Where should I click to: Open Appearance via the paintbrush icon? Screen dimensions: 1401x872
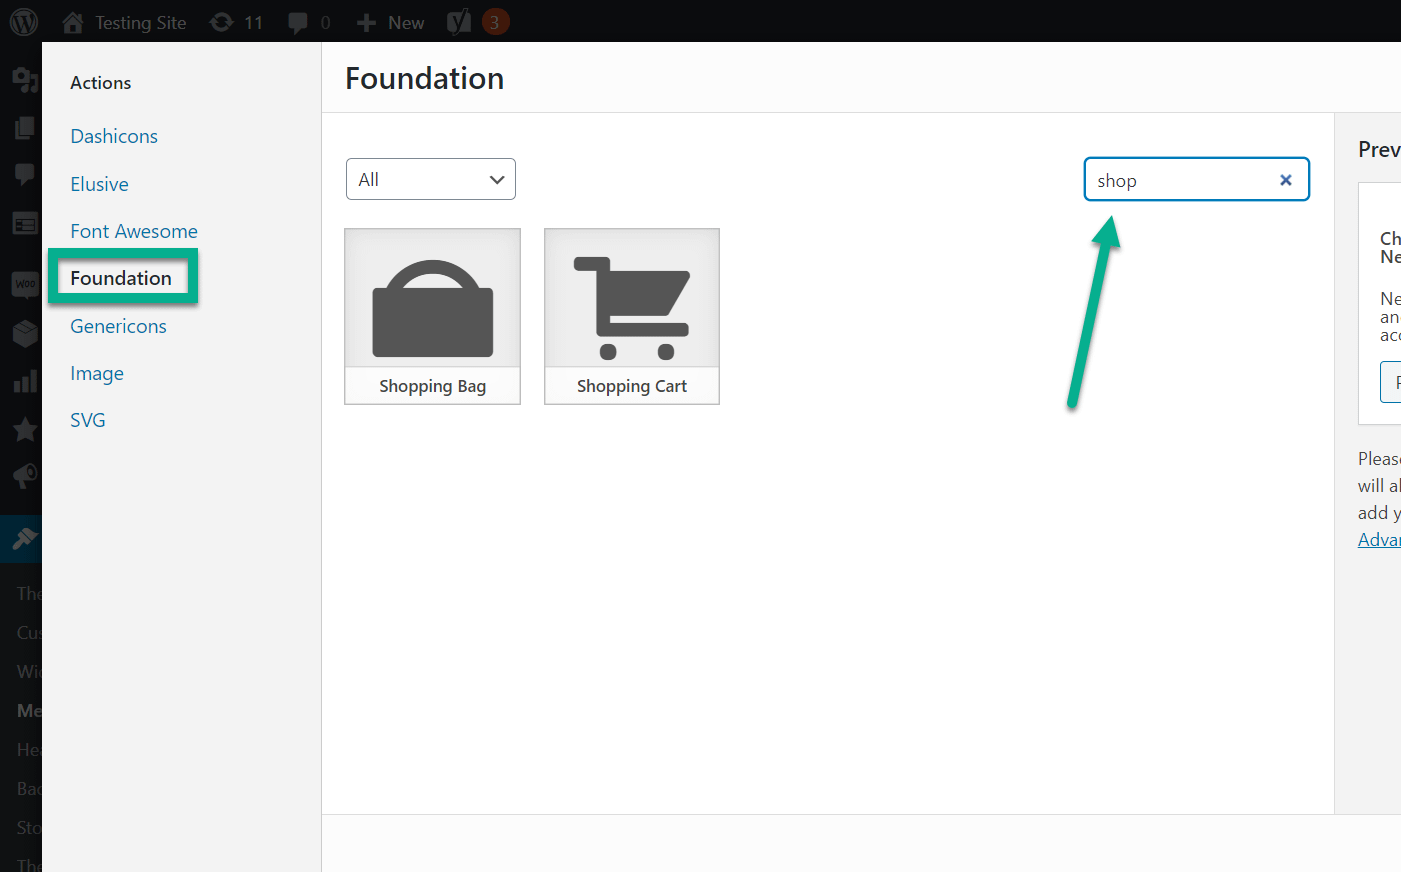pyautogui.click(x=22, y=538)
